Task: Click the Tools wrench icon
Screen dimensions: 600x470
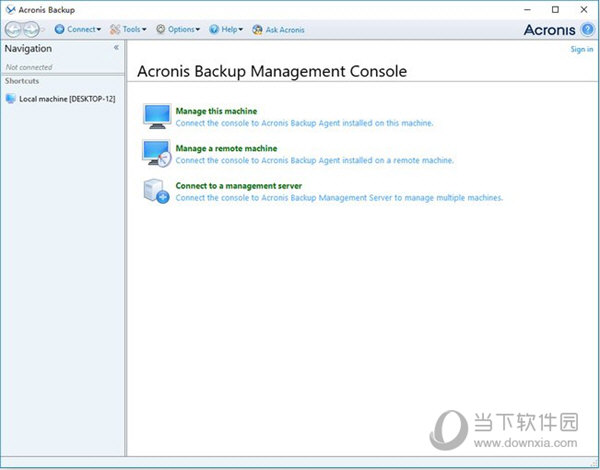Action: [115, 29]
